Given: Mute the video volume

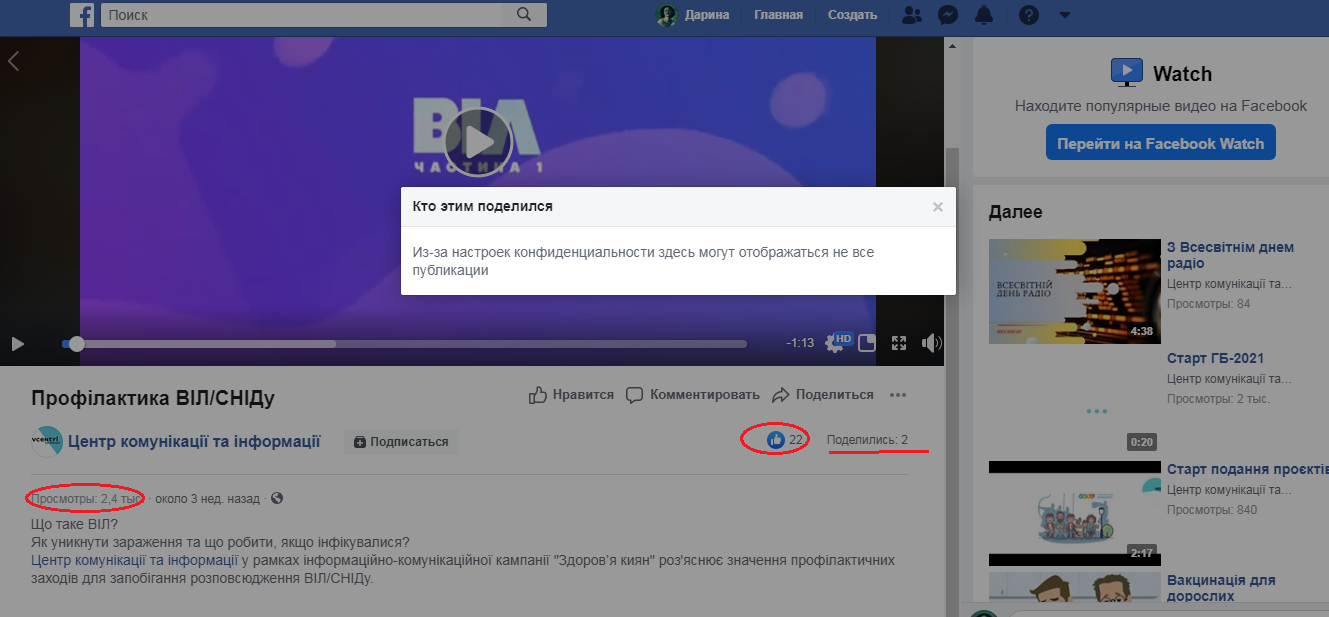Looking at the screenshot, I should point(931,343).
